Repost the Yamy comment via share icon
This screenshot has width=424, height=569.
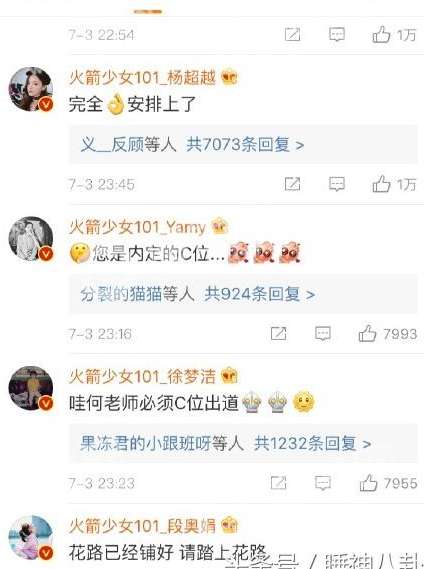(278, 333)
